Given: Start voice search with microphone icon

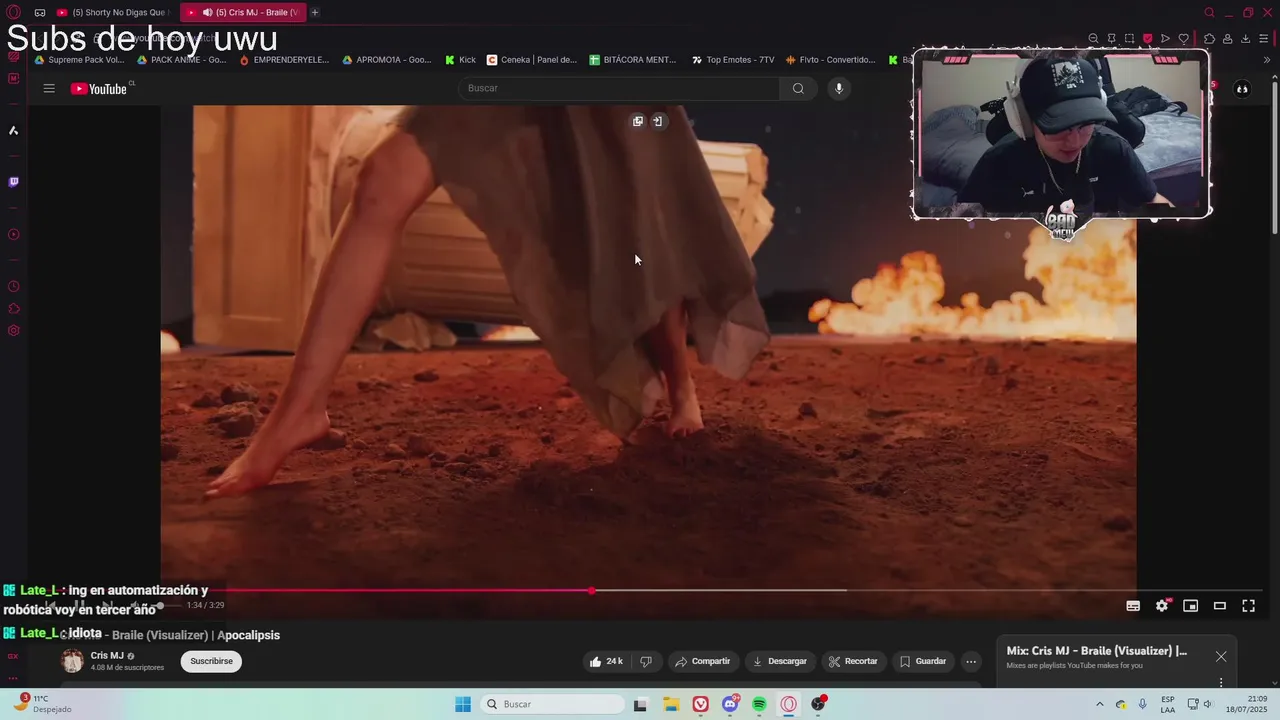Looking at the screenshot, I should pyautogui.click(x=839, y=88).
